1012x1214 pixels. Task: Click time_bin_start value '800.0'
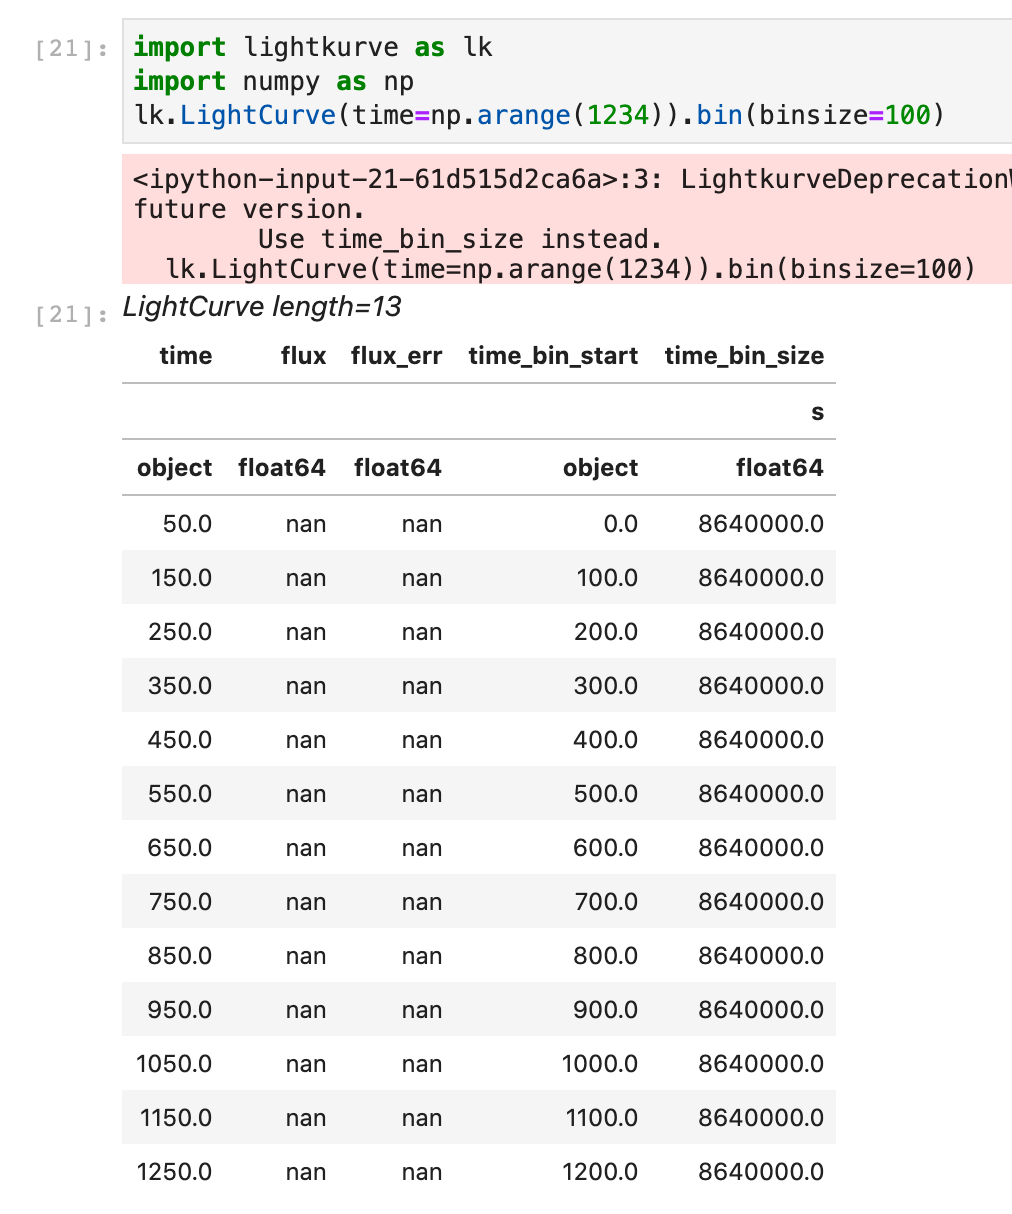pos(607,956)
